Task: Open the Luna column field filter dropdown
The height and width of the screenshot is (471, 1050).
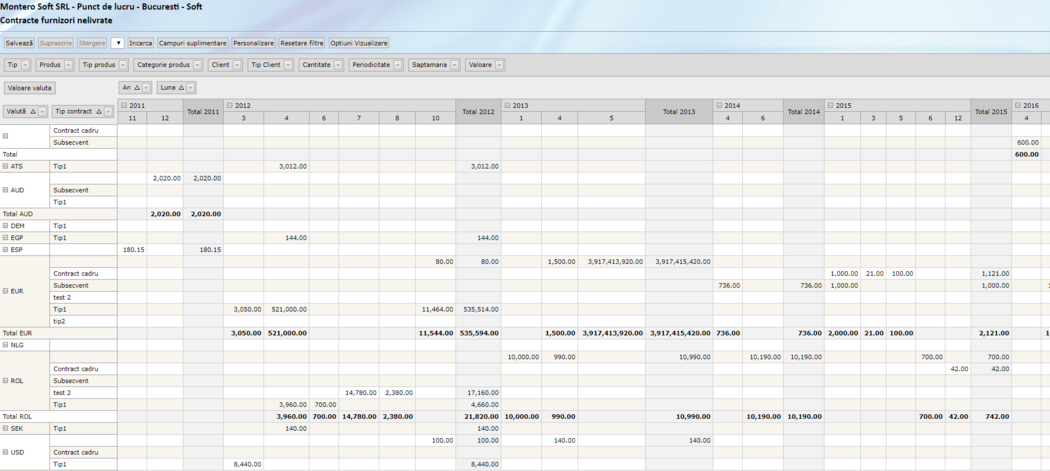Action: (190, 88)
